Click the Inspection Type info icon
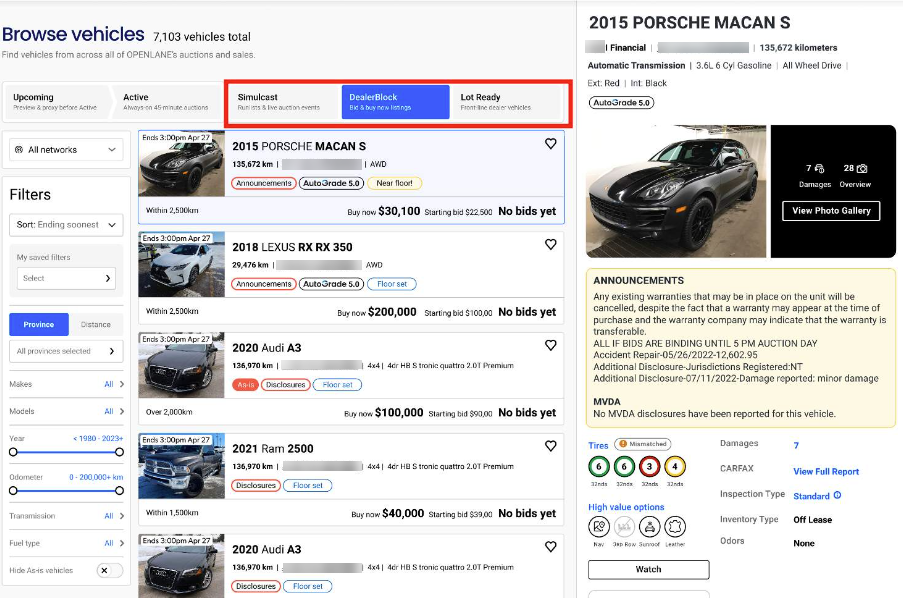Viewport: 903px width, 603px height. point(837,496)
